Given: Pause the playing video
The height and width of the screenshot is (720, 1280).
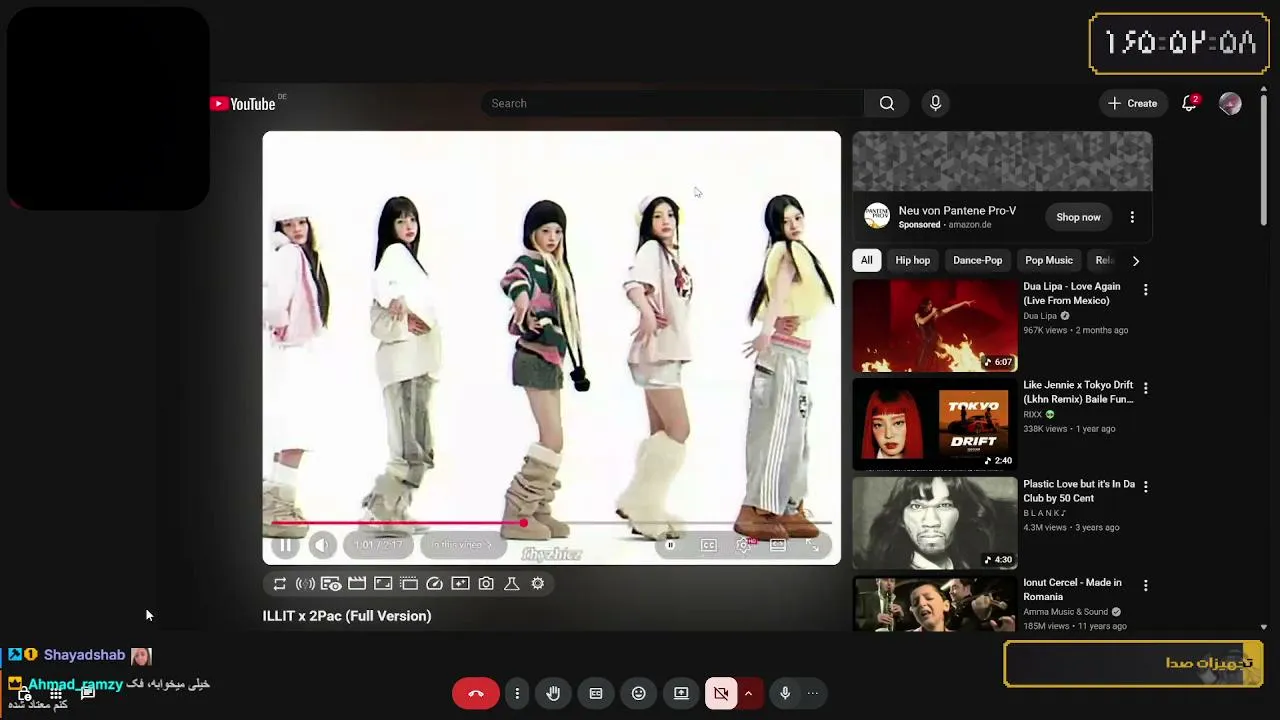Looking at the screenshot, I should tap(285, 545).
